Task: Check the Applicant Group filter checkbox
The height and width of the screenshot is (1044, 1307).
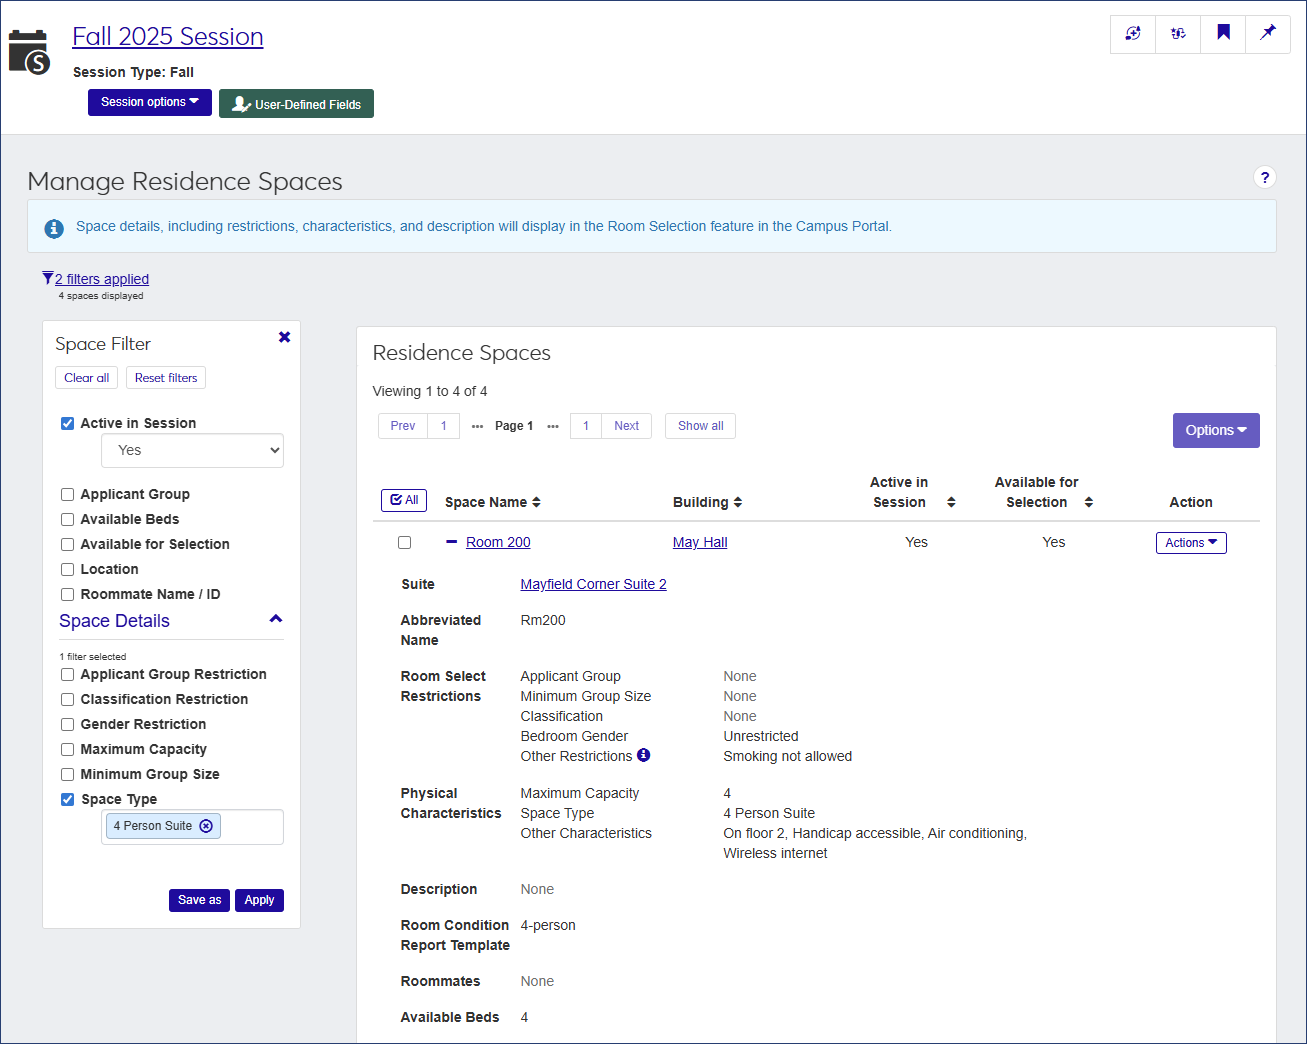Action: [67, 494]
